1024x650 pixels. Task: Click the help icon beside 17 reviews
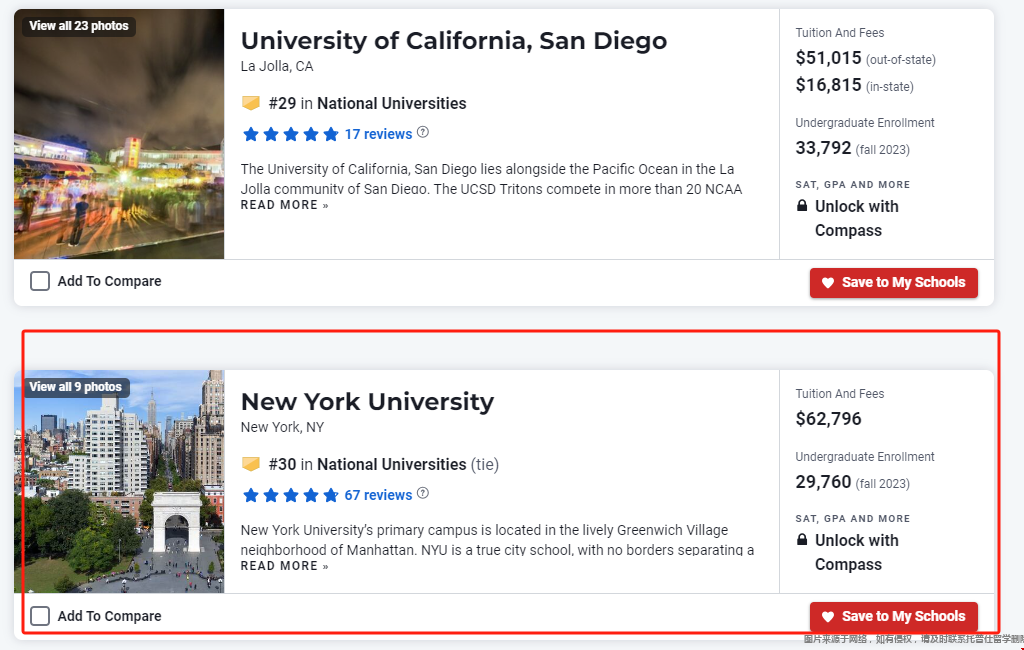click(423, 132)
